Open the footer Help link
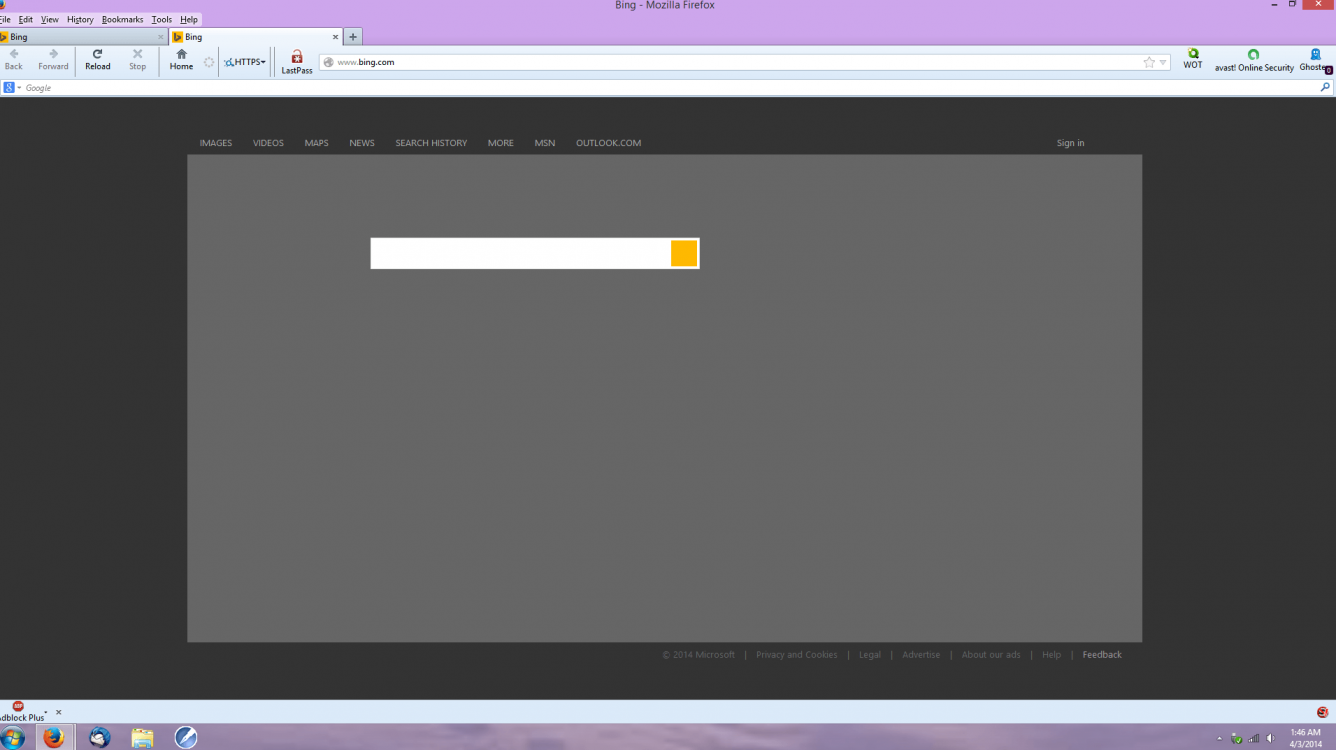Viewport: 1336px width, 750px height. tap(1051, 655)
